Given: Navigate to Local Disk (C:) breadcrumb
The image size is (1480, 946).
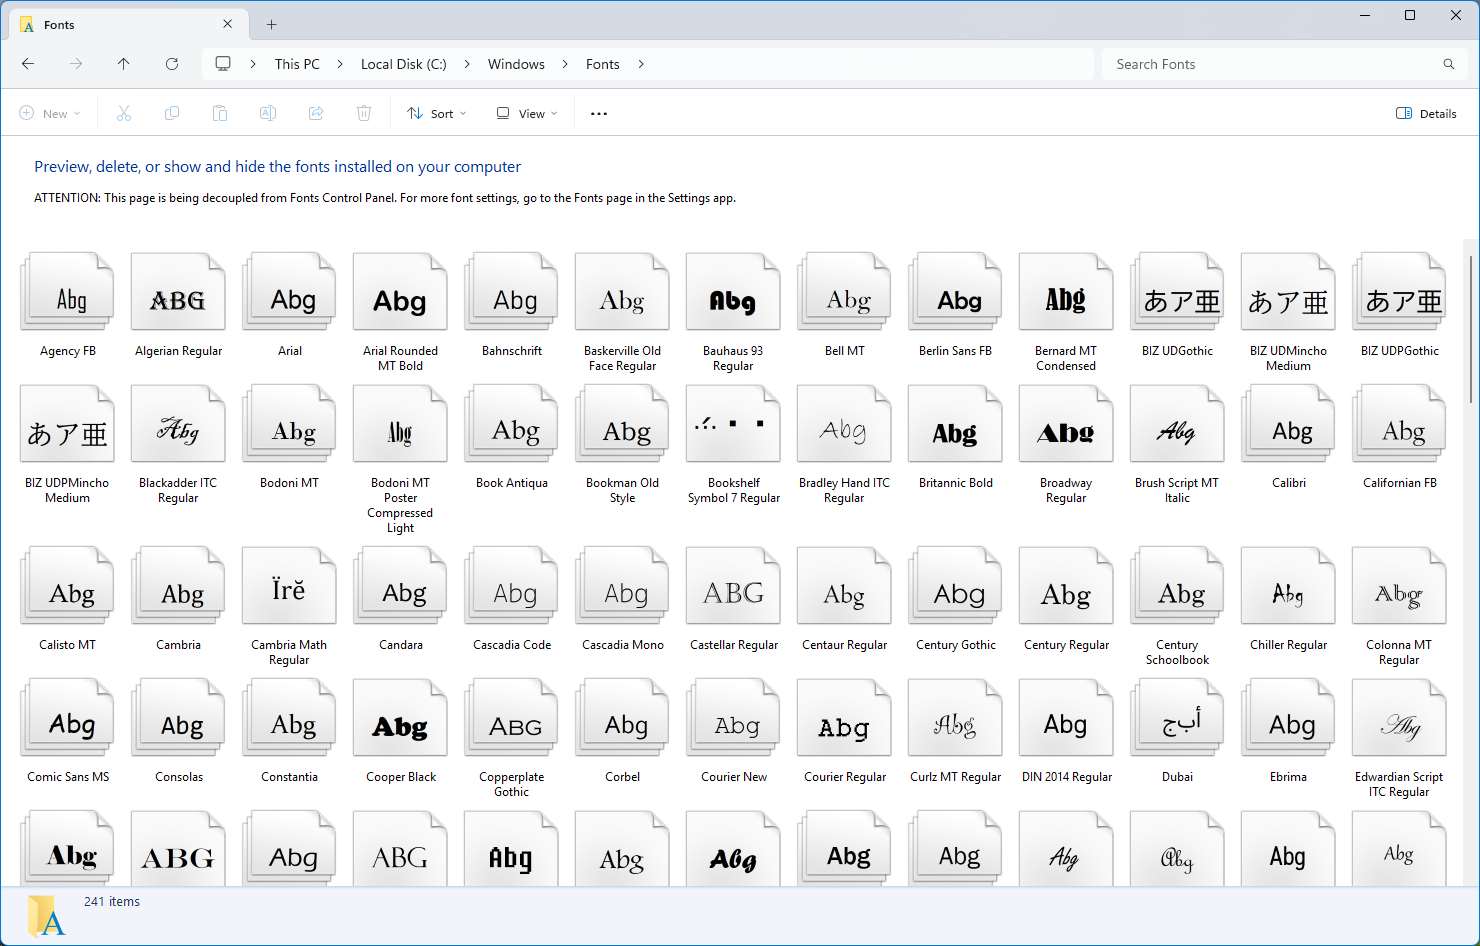Looking at the screenshot, I should click(x=403, y=64).
